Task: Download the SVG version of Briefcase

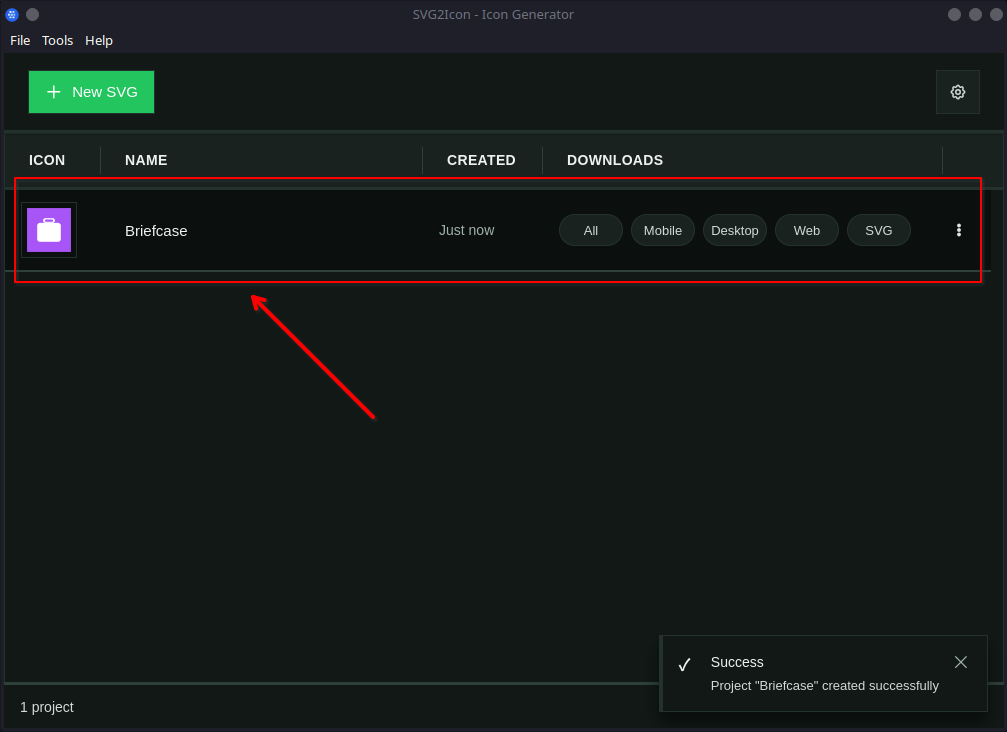Action: [x=878, y=230]
